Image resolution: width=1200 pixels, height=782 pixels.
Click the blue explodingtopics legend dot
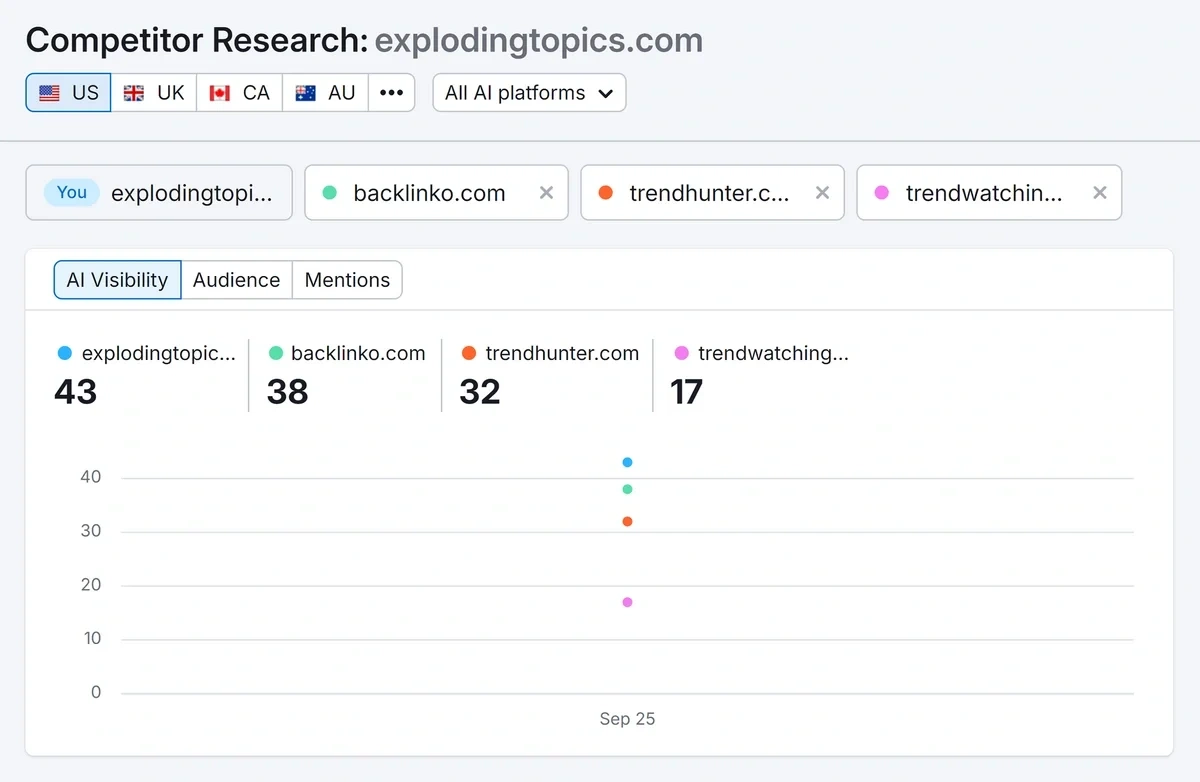tap(64, 352)
